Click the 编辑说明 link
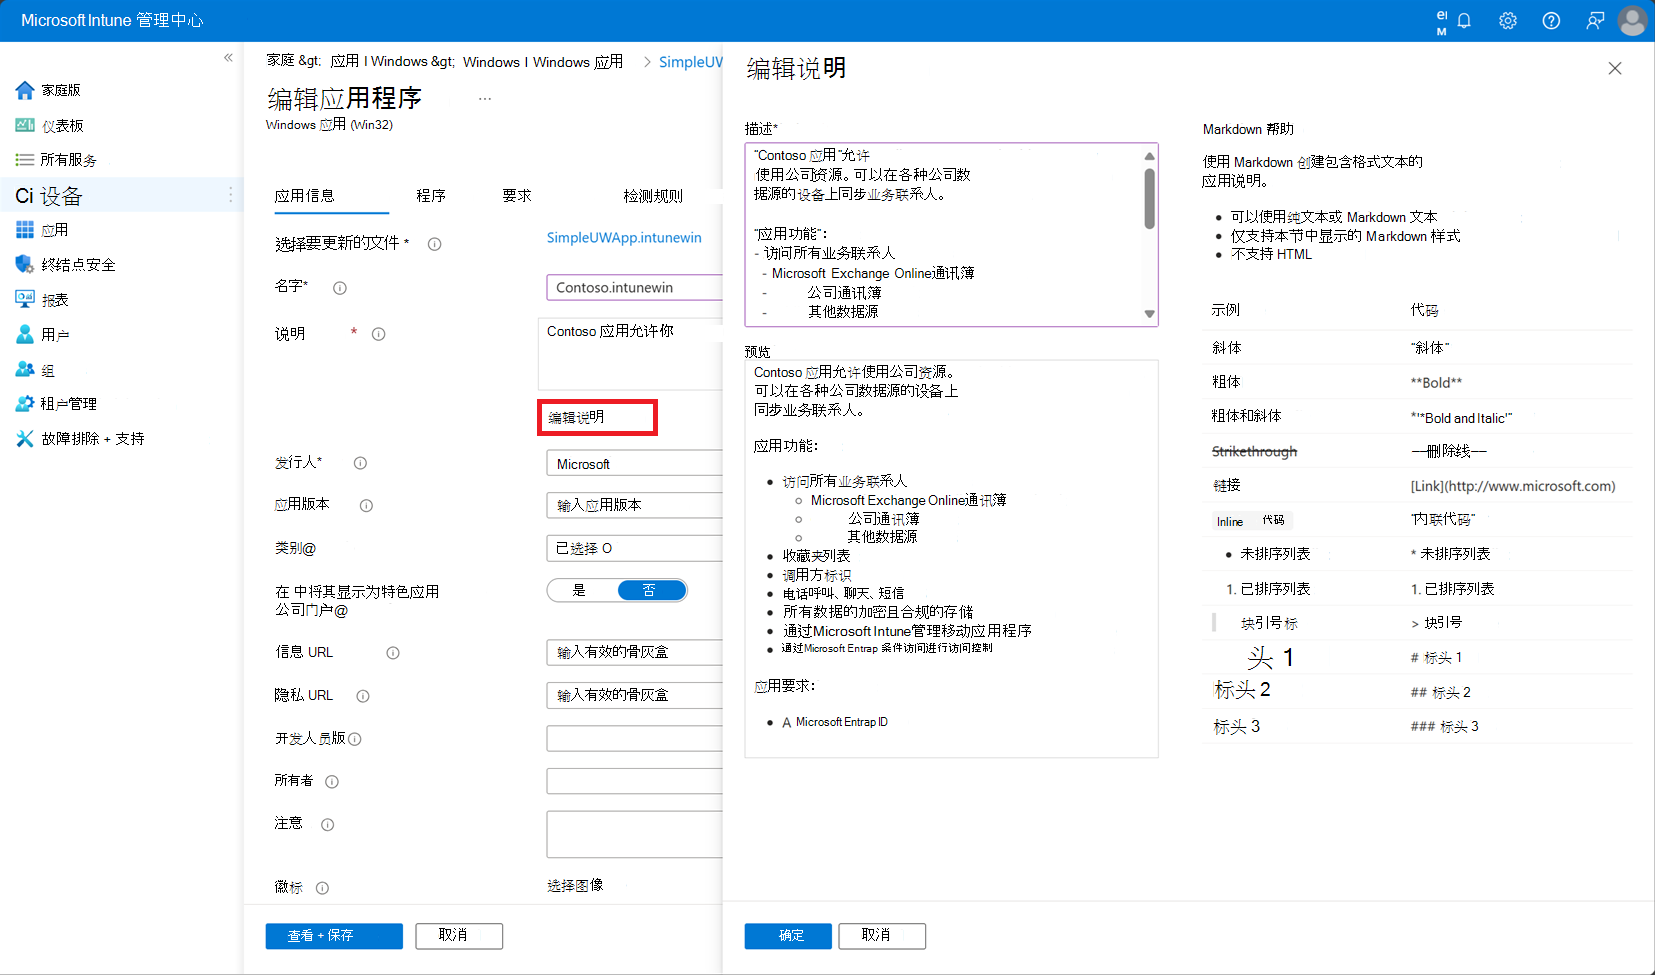Image resolution: width=1655 pixels, height=975 pixels. [577, 418]
